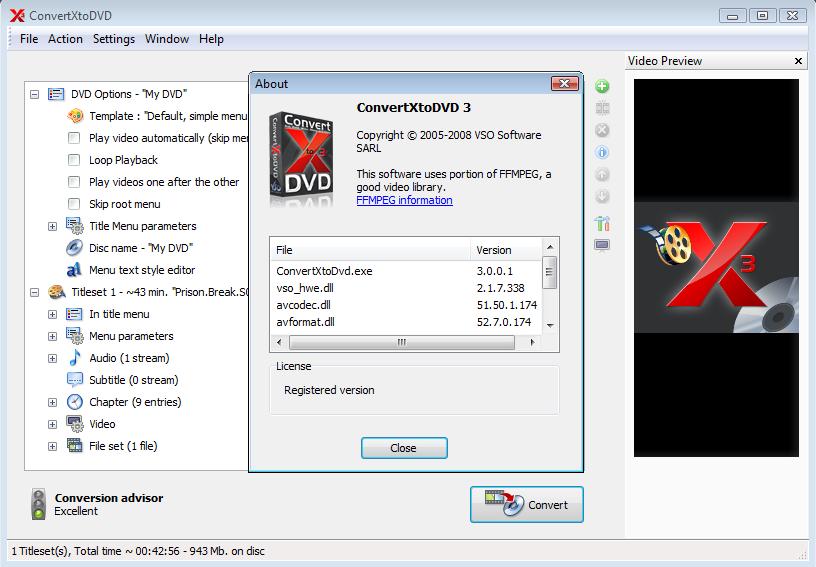Open the settings tools icon
816x567 pixels.
coord(602,224)
